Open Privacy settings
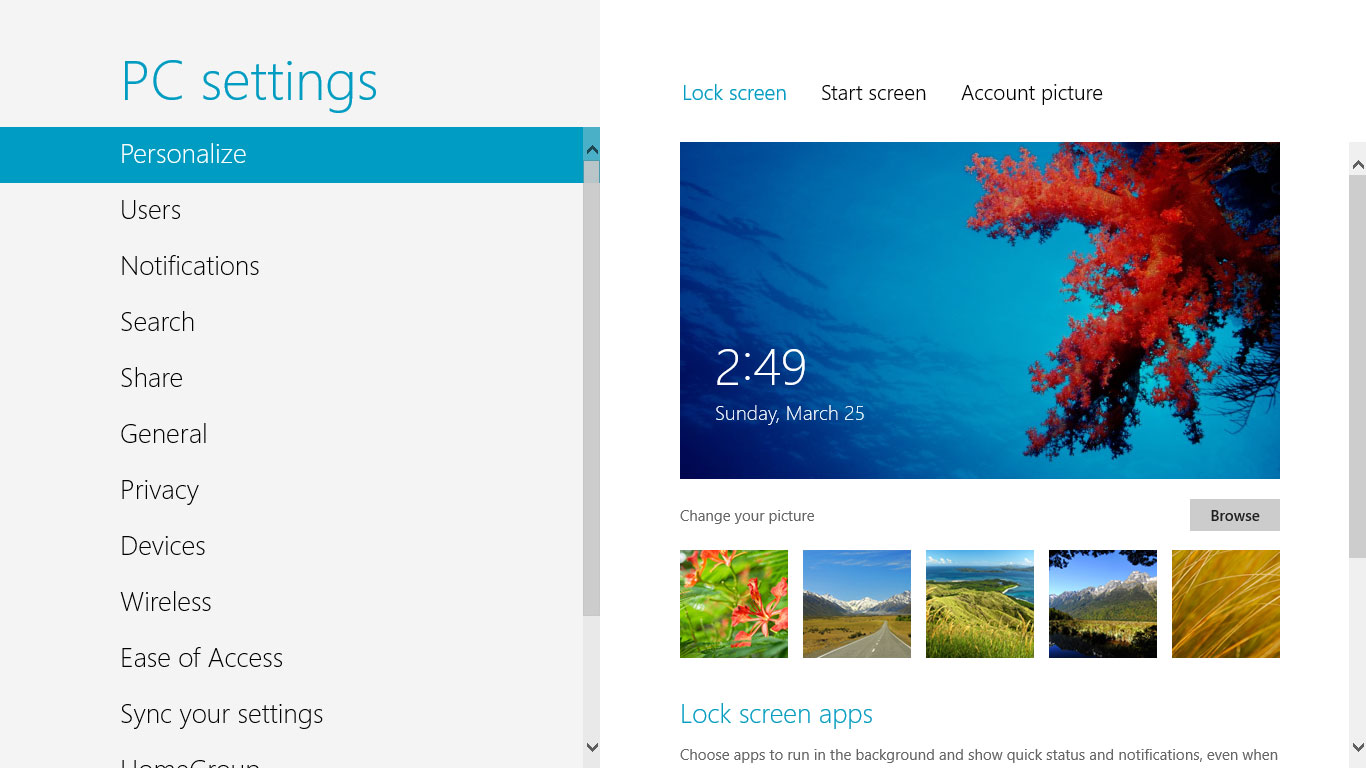 pyautogui.click(x=292, y=490)
